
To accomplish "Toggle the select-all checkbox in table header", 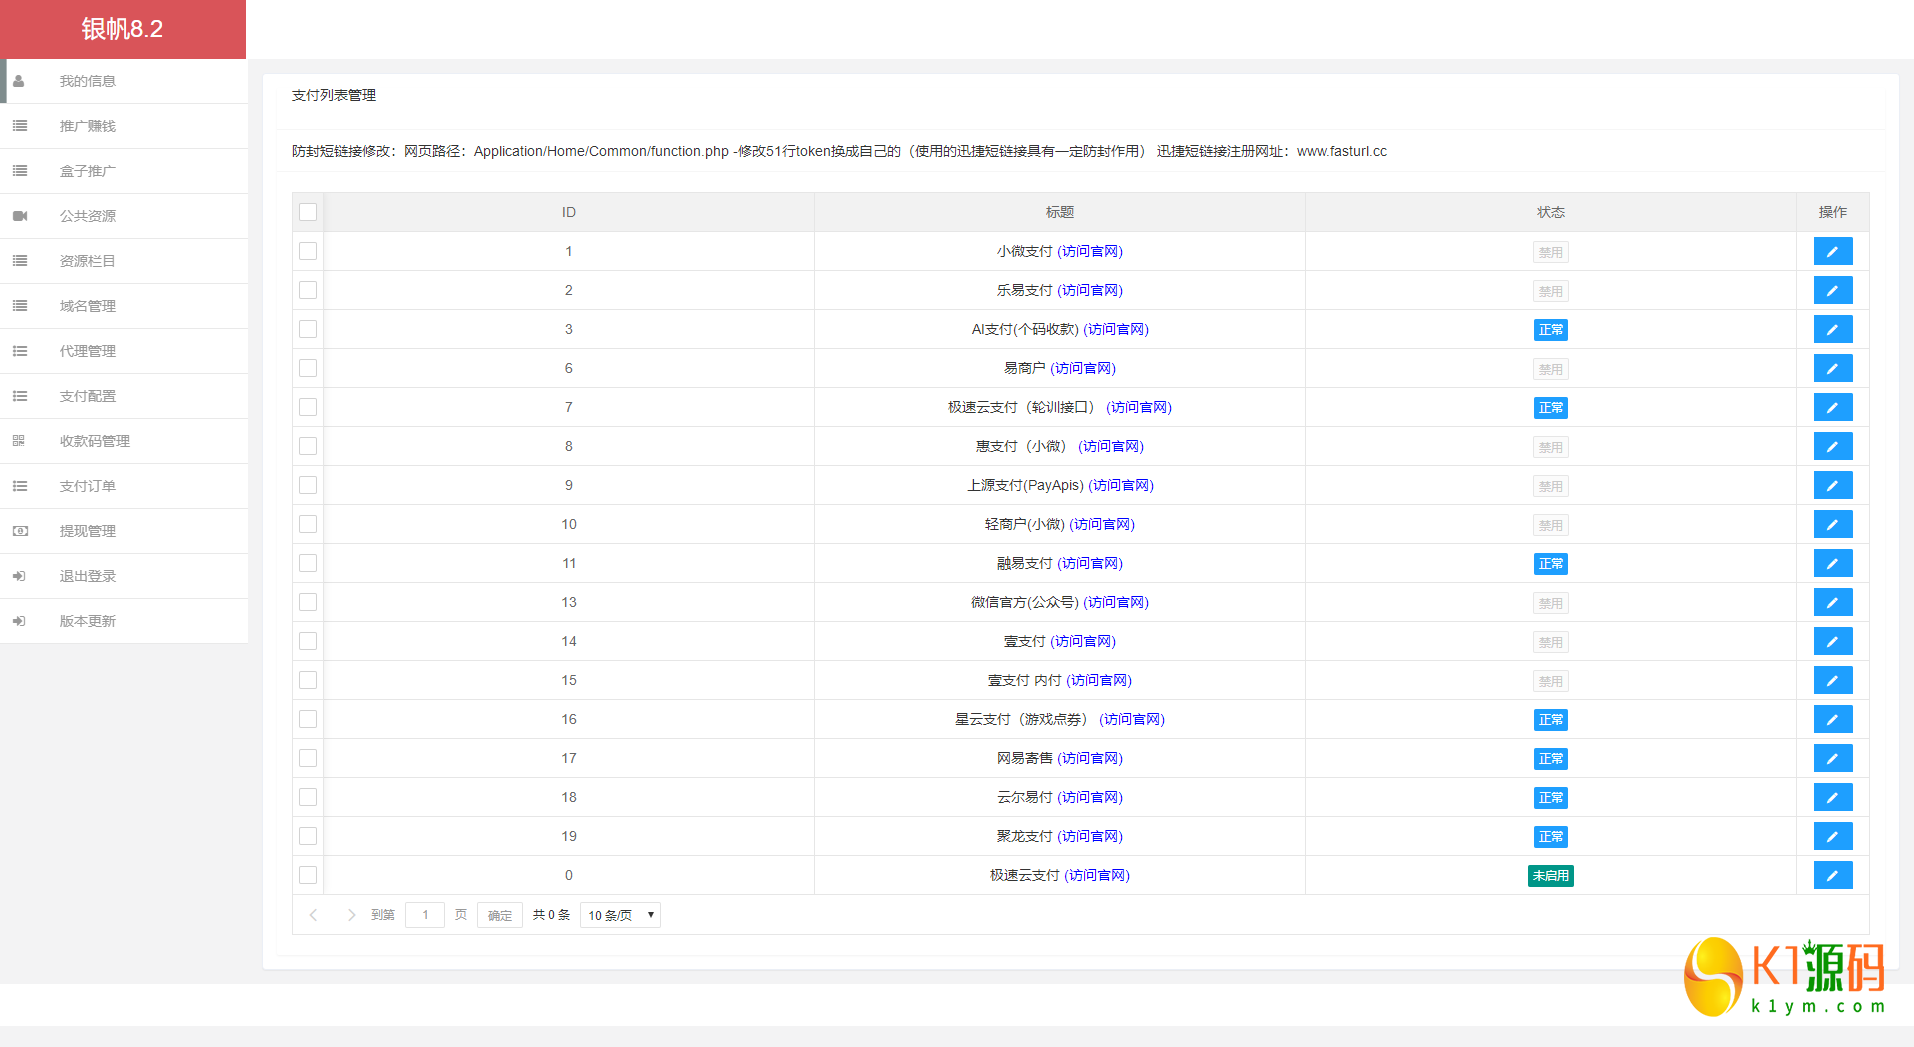I will (308, 212).
